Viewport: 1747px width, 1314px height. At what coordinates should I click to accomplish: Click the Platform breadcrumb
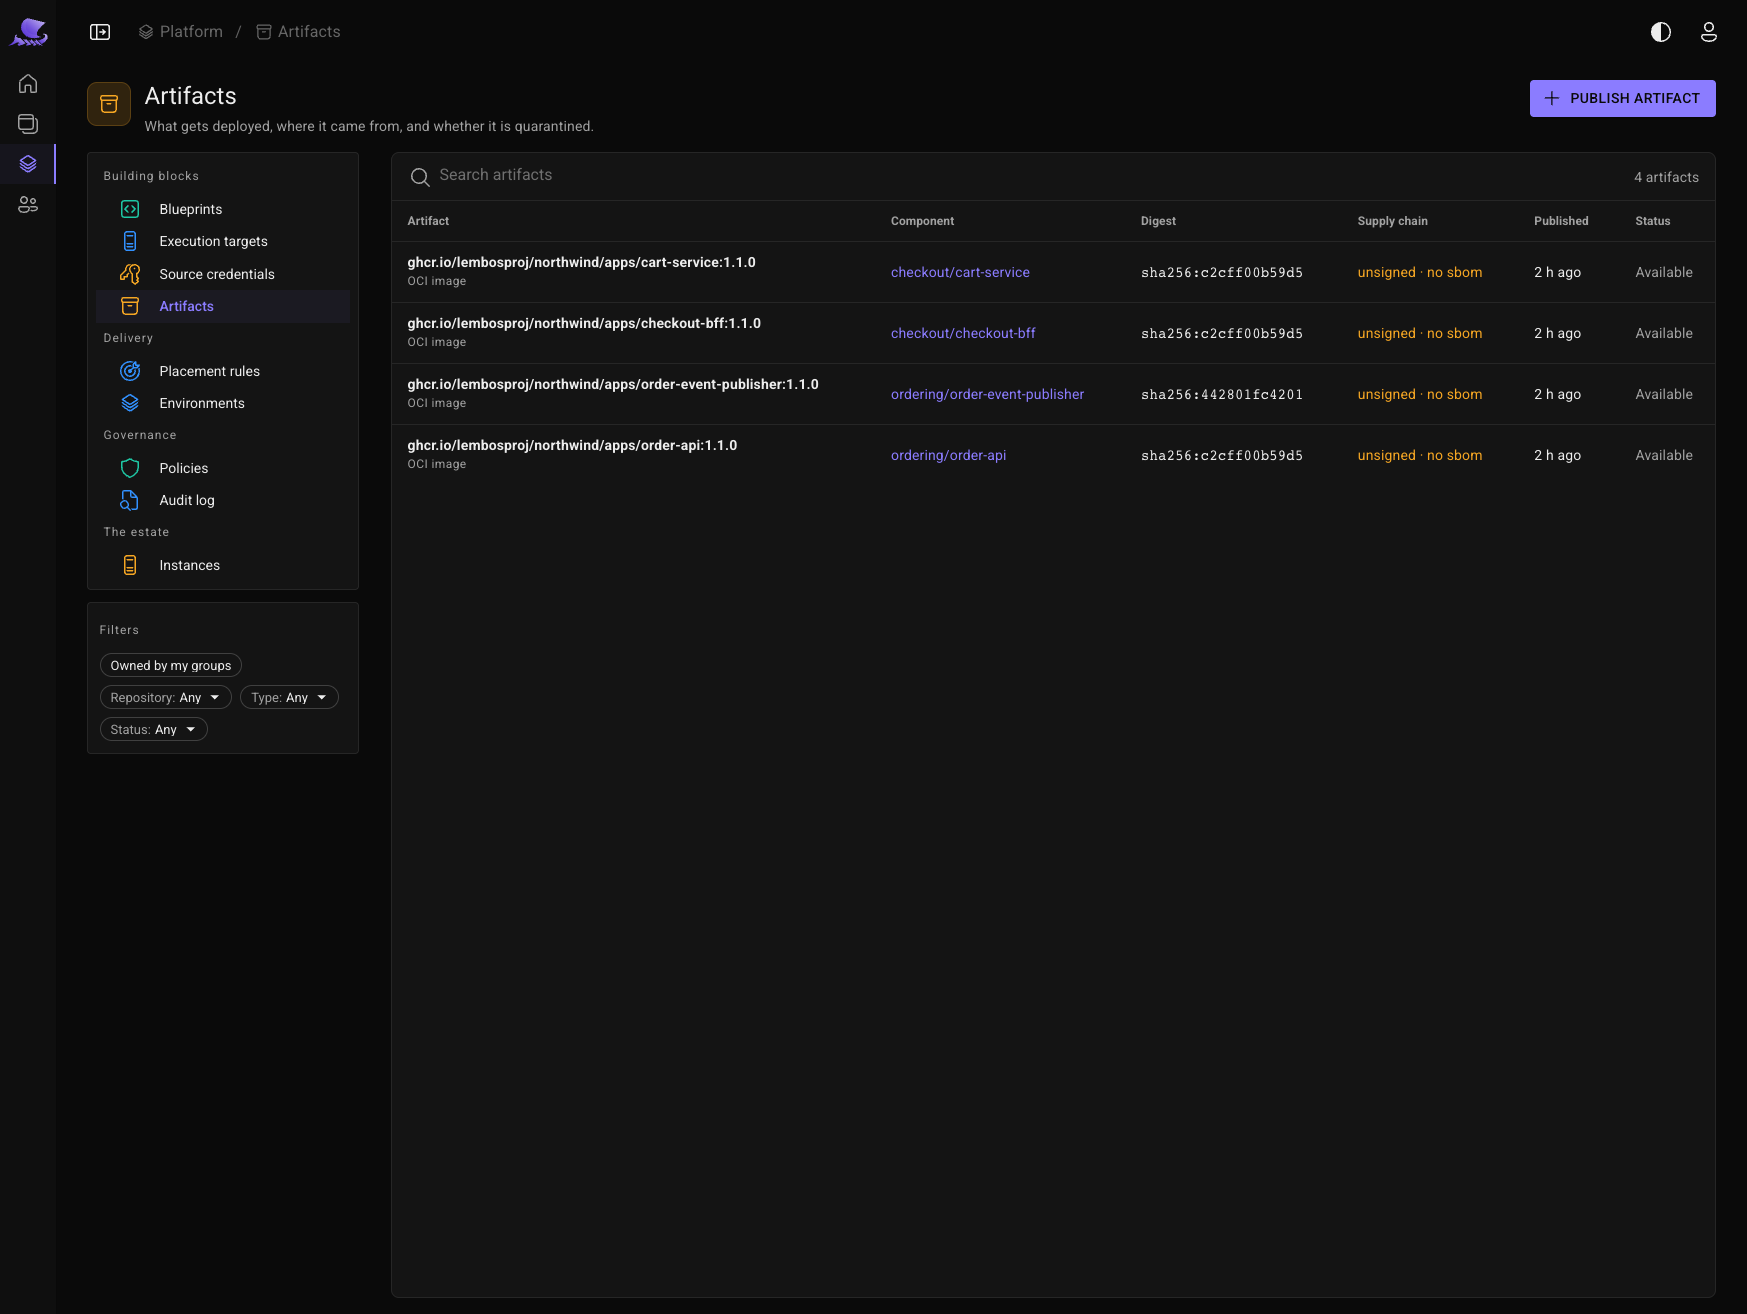pos(181,32)
